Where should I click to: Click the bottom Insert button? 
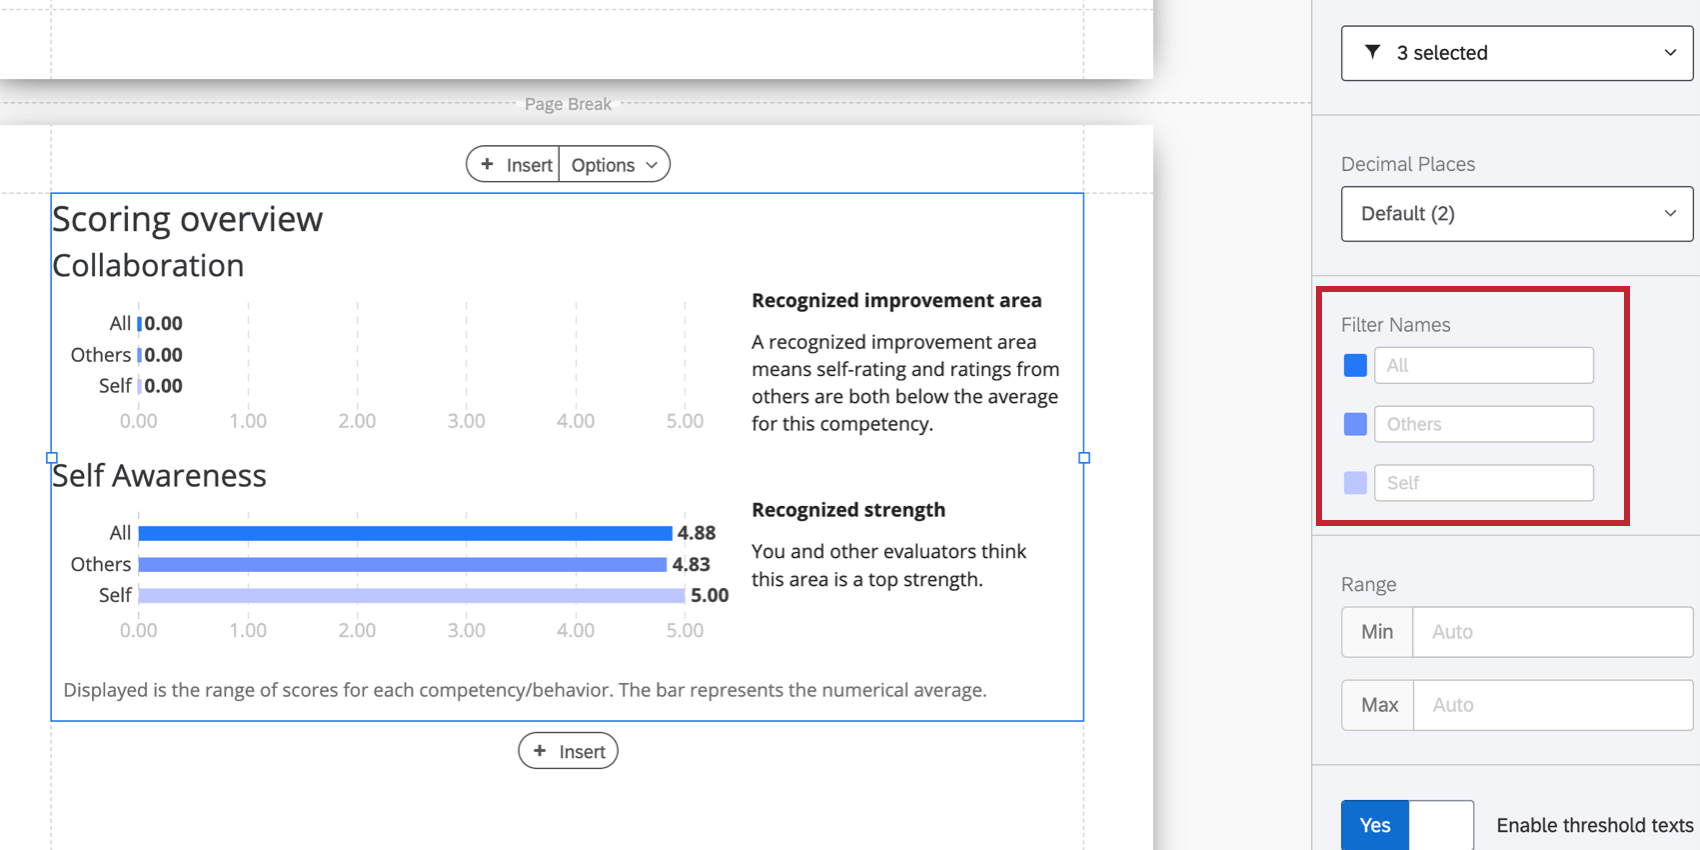click(568, 751)
